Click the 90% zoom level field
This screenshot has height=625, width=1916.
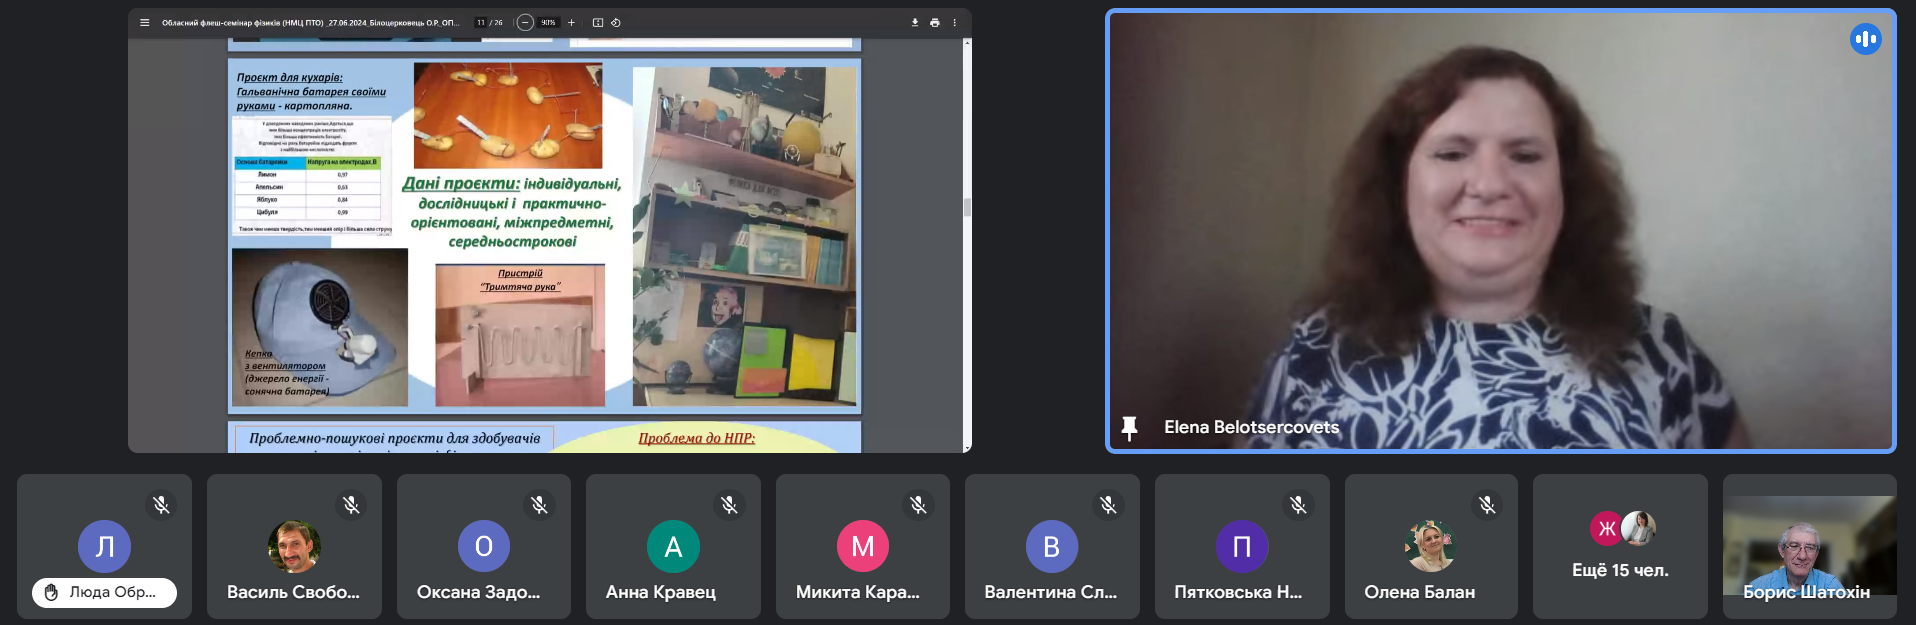(548, 22)
